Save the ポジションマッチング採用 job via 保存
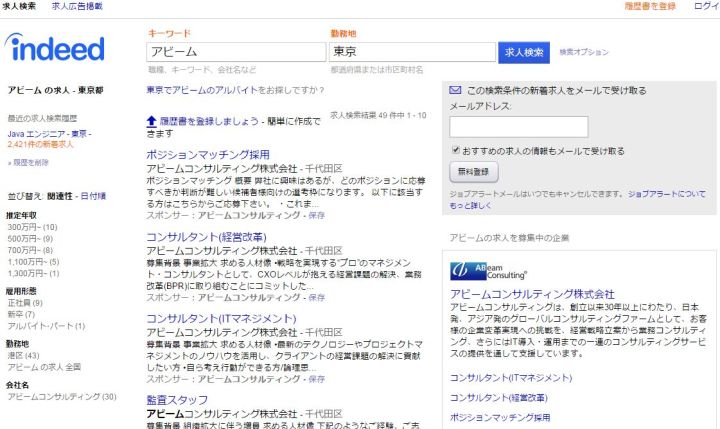The width and height of the screenshot is (720, 429). pyautogui.click(x=316, y=215)
